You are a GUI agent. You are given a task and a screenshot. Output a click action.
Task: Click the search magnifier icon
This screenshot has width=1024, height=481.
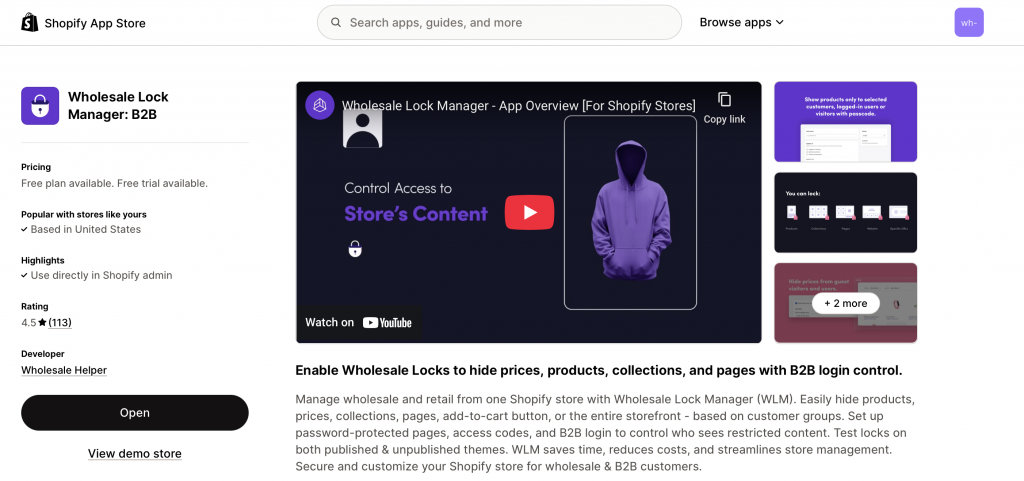coord(336,22)
